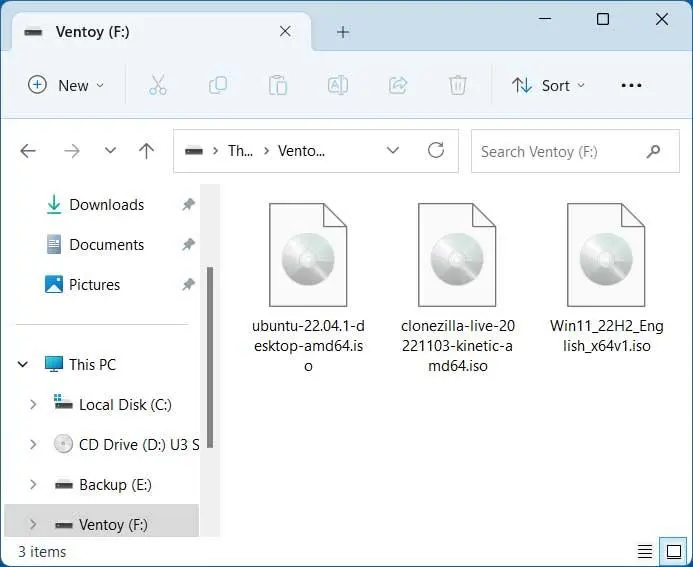The image size is (693, 567).
Task: Unpin Documents using its pin icon
Action: tap(189, 244)
